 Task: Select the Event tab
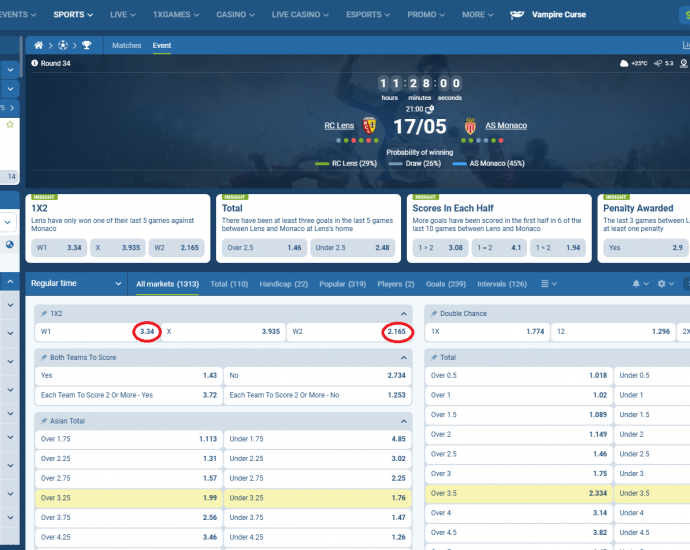tap(162, 45)
